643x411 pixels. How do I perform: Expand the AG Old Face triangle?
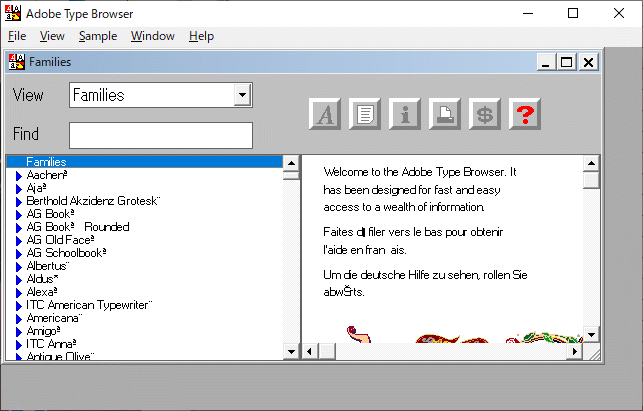pos(18,241)
